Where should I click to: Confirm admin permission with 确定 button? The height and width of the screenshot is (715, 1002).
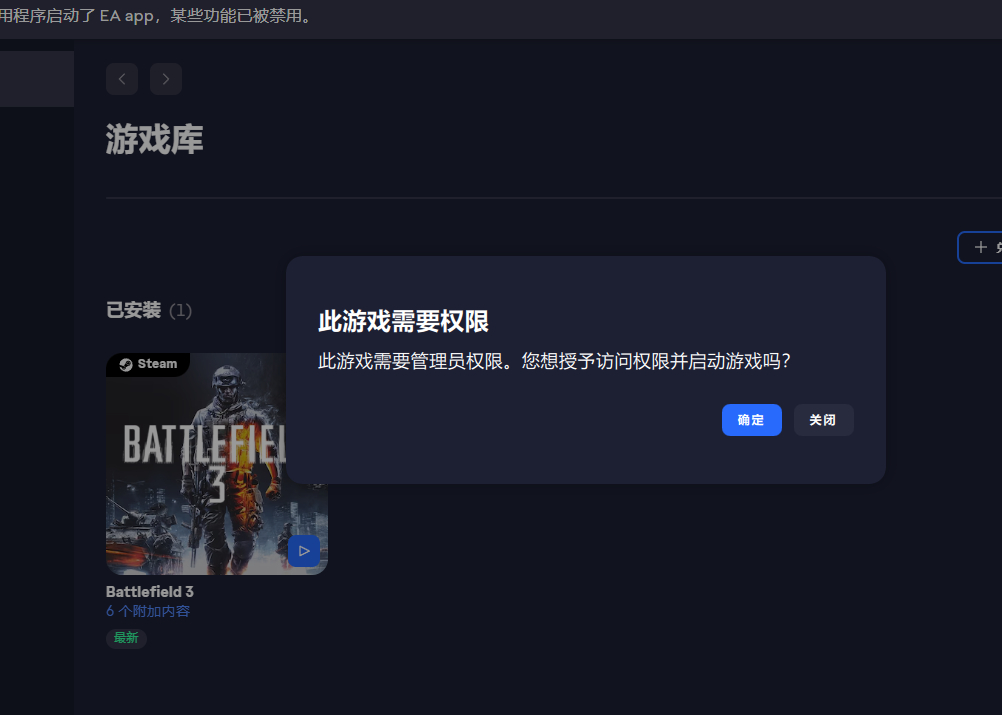pos(752,420)
